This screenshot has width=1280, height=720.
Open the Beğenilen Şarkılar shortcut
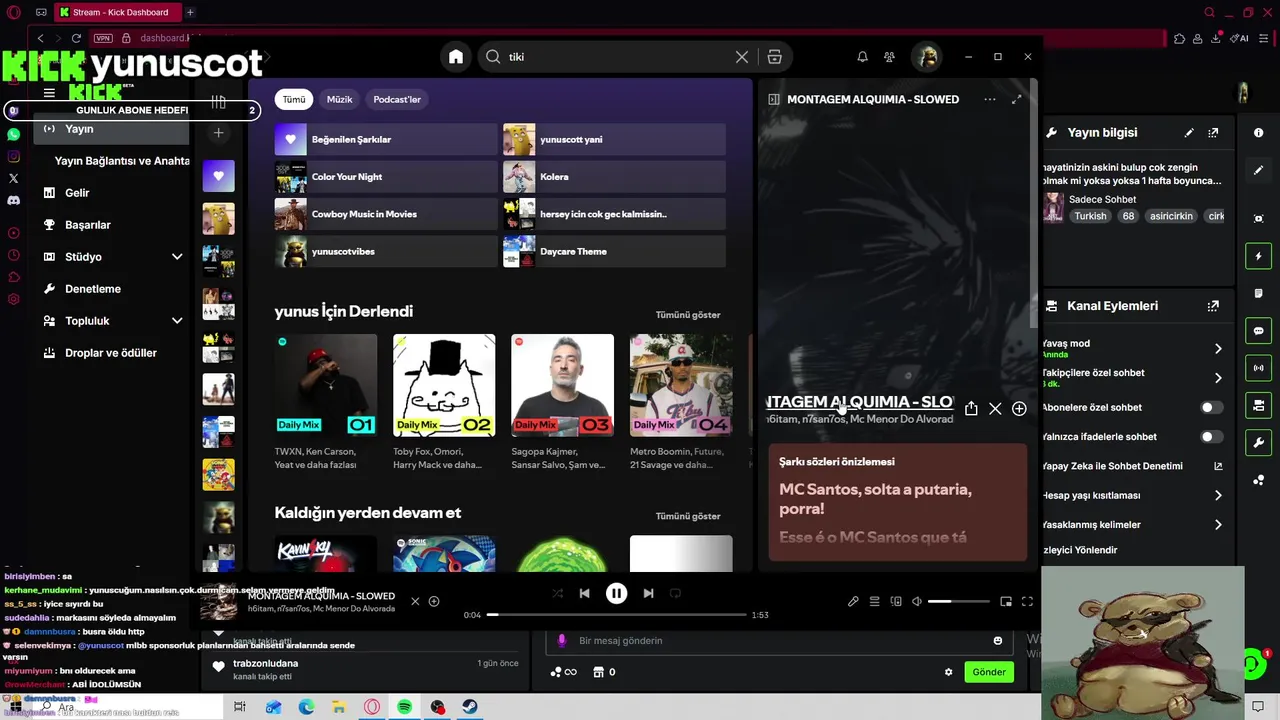coord(385,139)
